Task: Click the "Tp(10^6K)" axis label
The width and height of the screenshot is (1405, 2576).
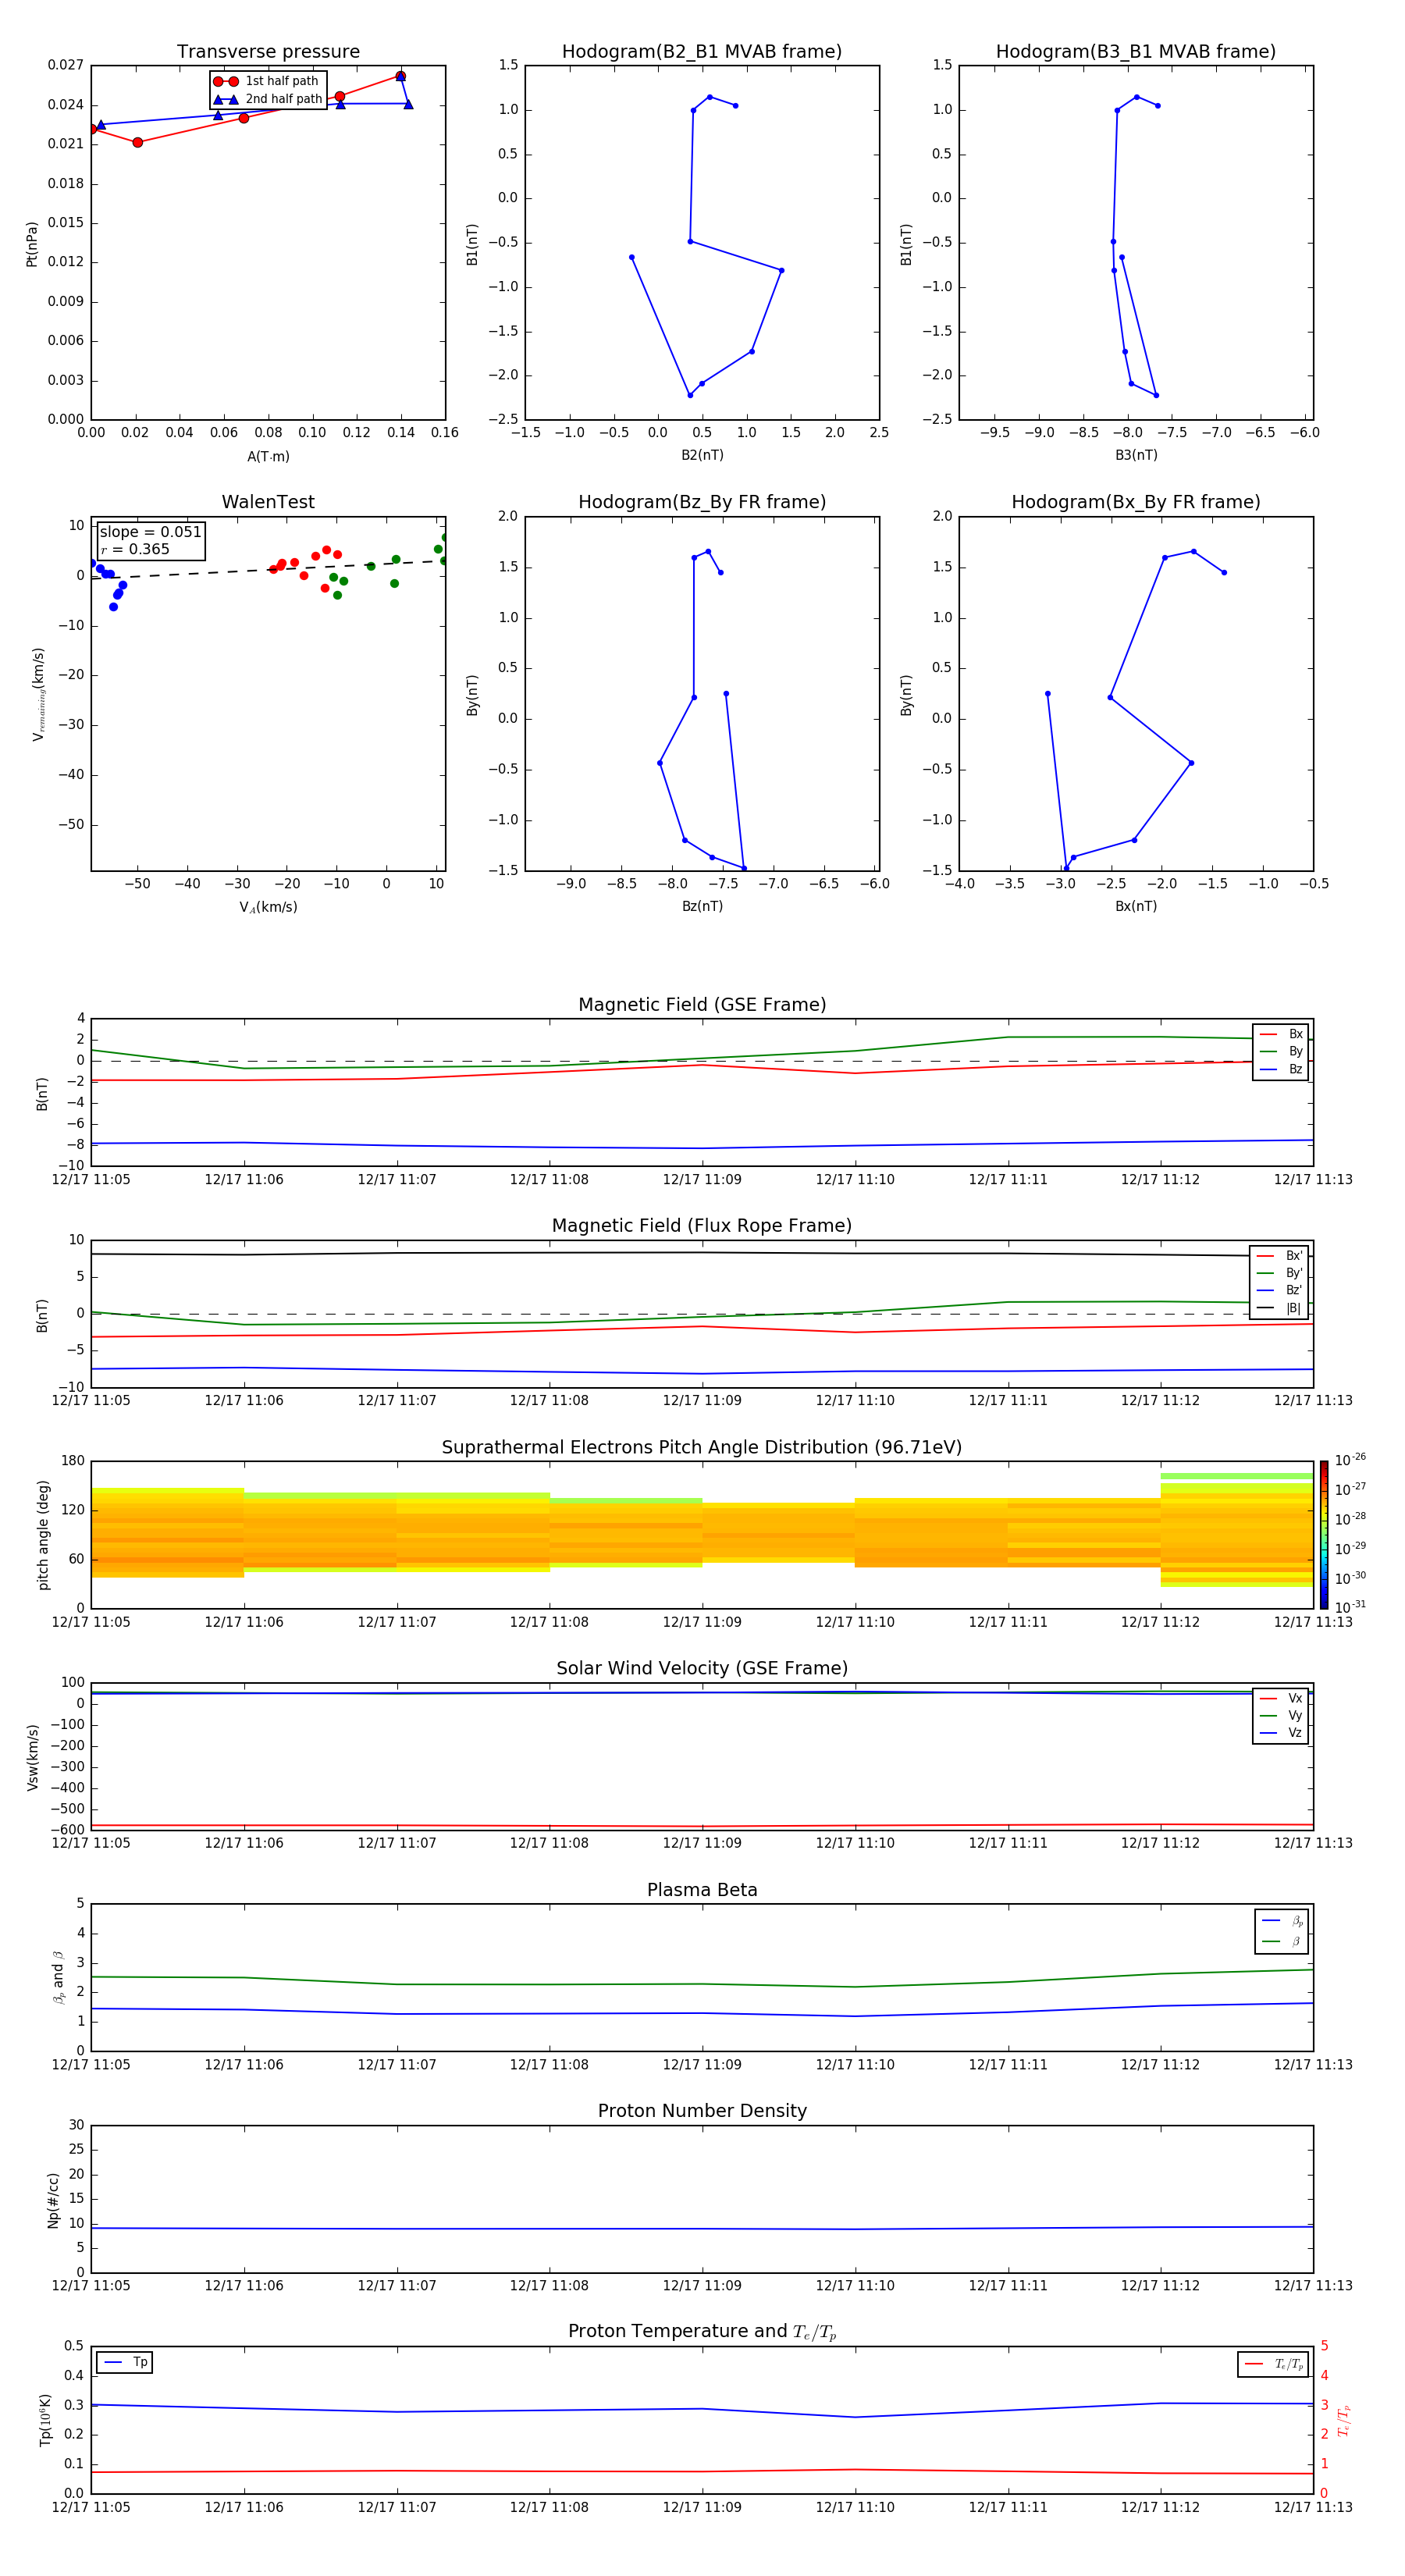Action: [45, 2420]
